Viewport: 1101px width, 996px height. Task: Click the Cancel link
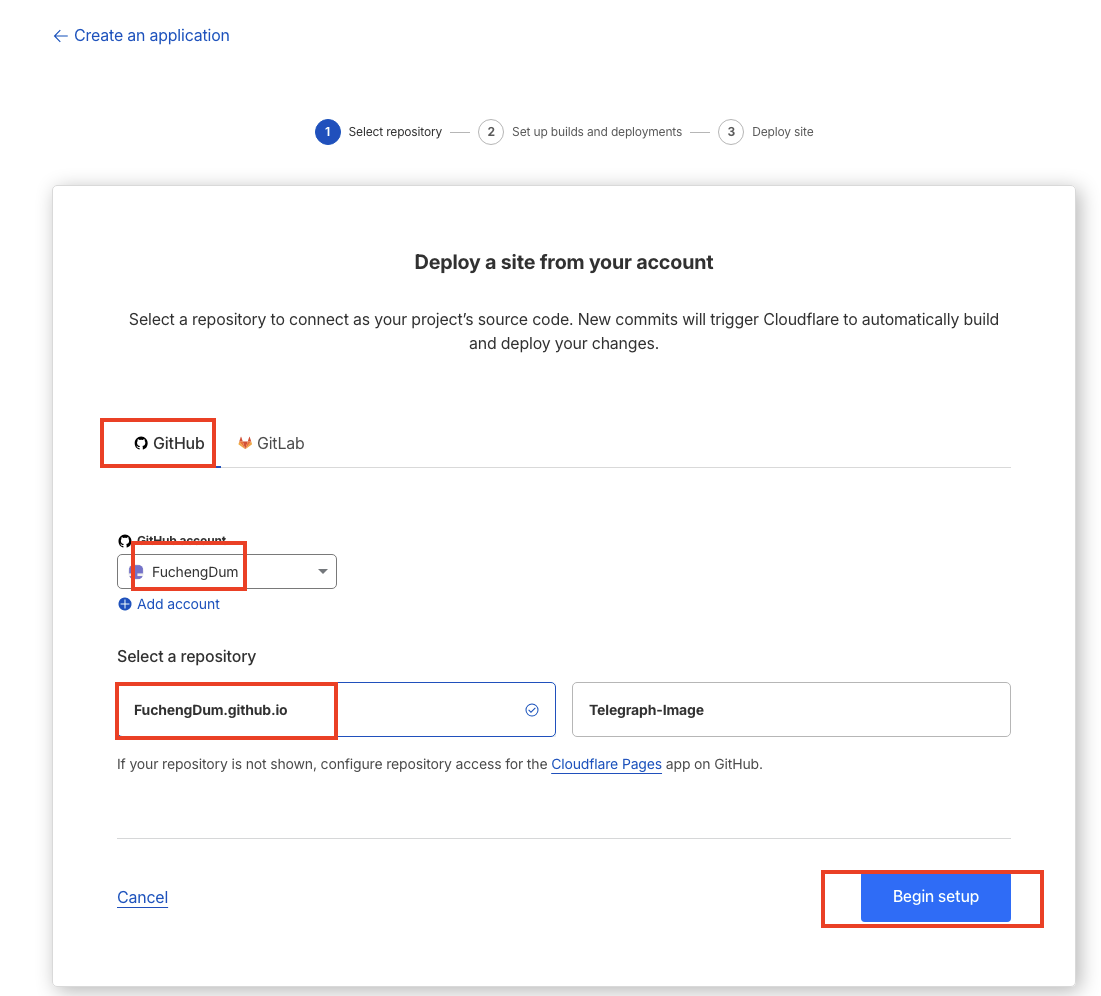point(142,897)
